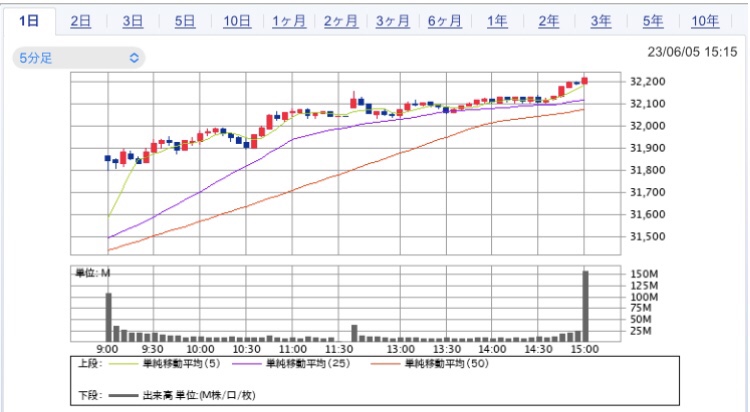750x412 pixels.
Task: Click the 9:30 time axis label
Action: (153, 349)
